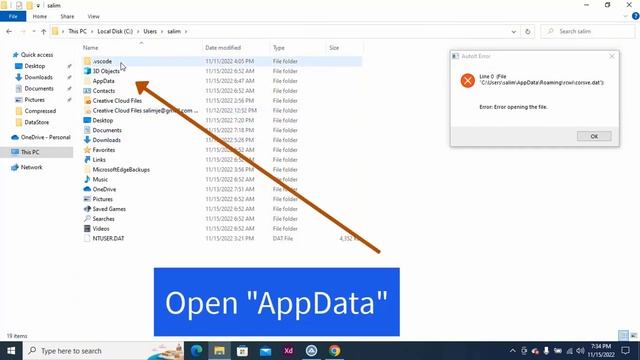Viewport: 640px width, 360px height.
Task: Select the Videos folder
Action: [101, 229]
